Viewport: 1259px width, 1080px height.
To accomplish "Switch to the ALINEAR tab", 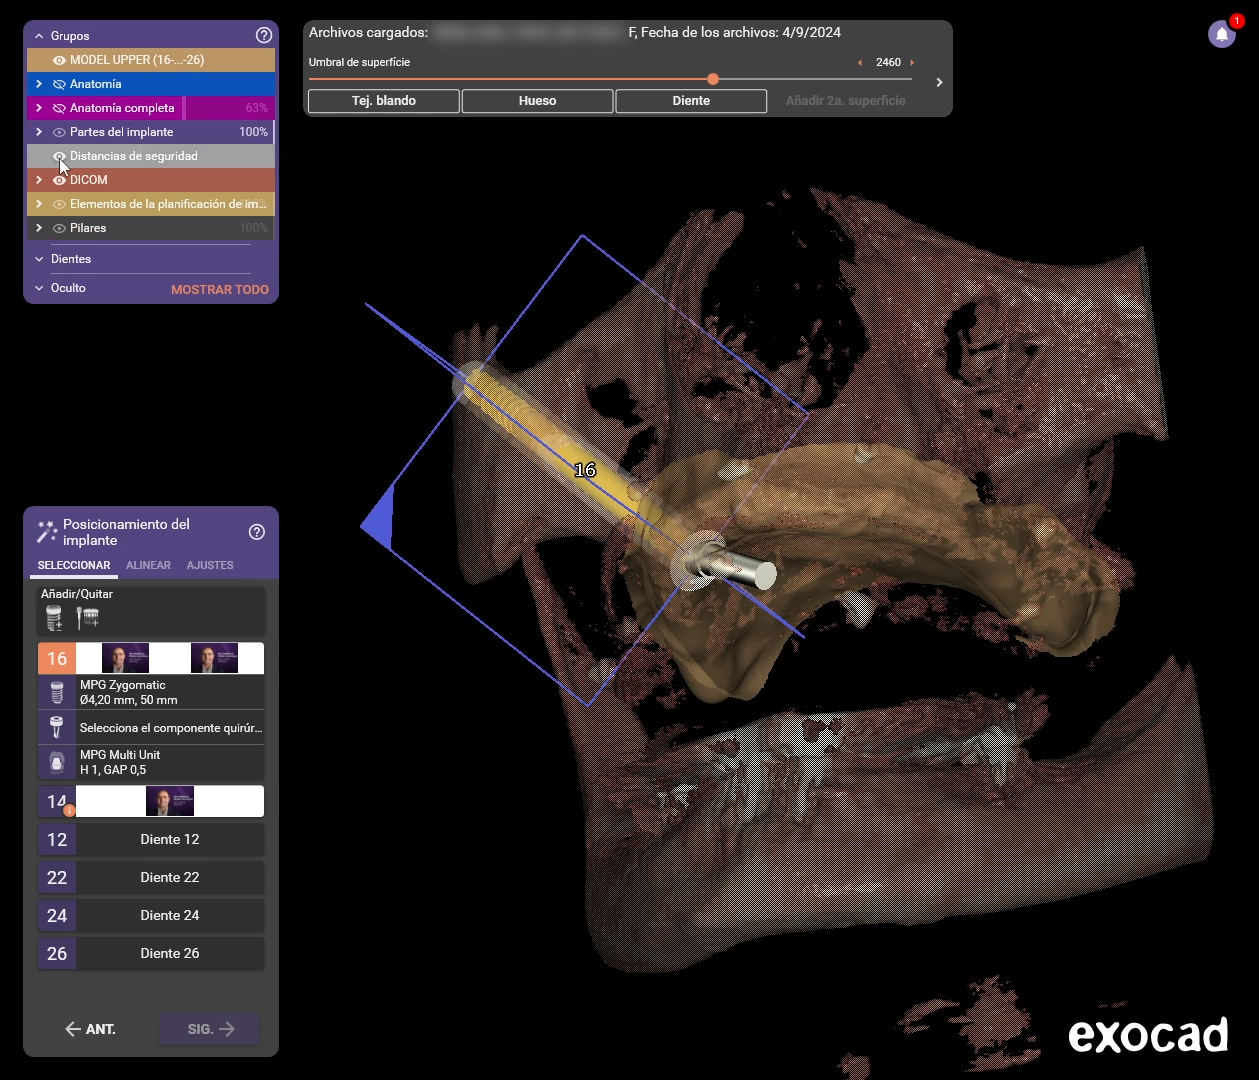I will pyautogui.click(x=148, y=565).
